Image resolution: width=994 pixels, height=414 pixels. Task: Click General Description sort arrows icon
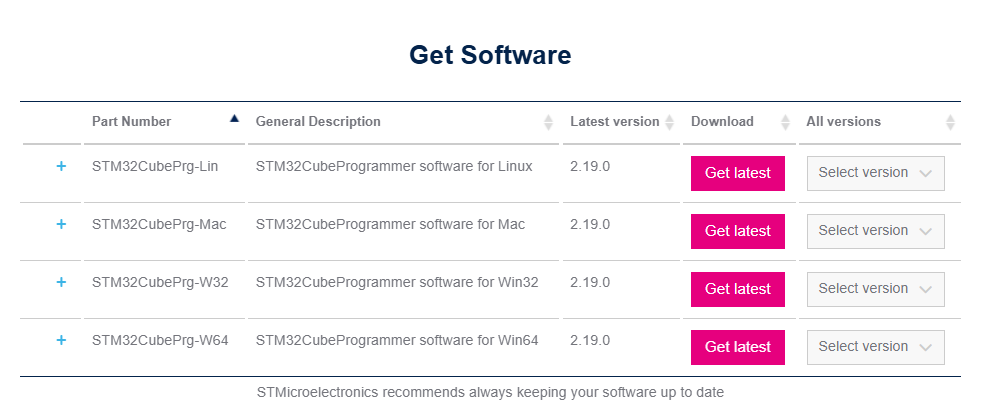[548, 122]
